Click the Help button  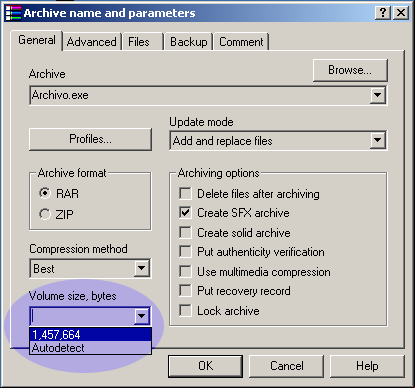(x=367, y=366)
